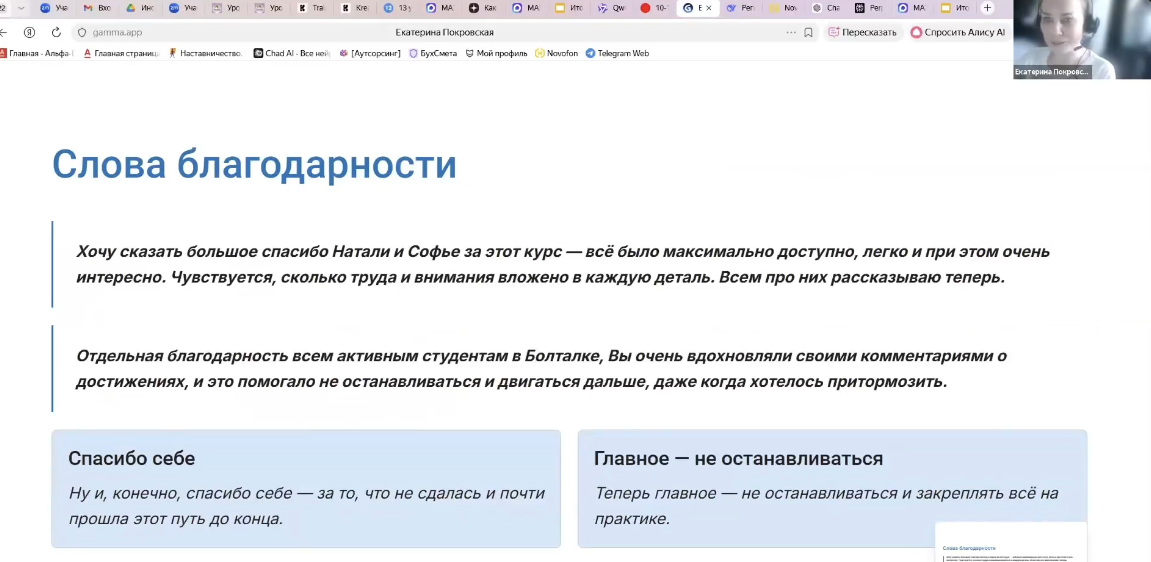Switch to the Google Drive tab
Screen dimensions: 1151x562
click(140, 8)
